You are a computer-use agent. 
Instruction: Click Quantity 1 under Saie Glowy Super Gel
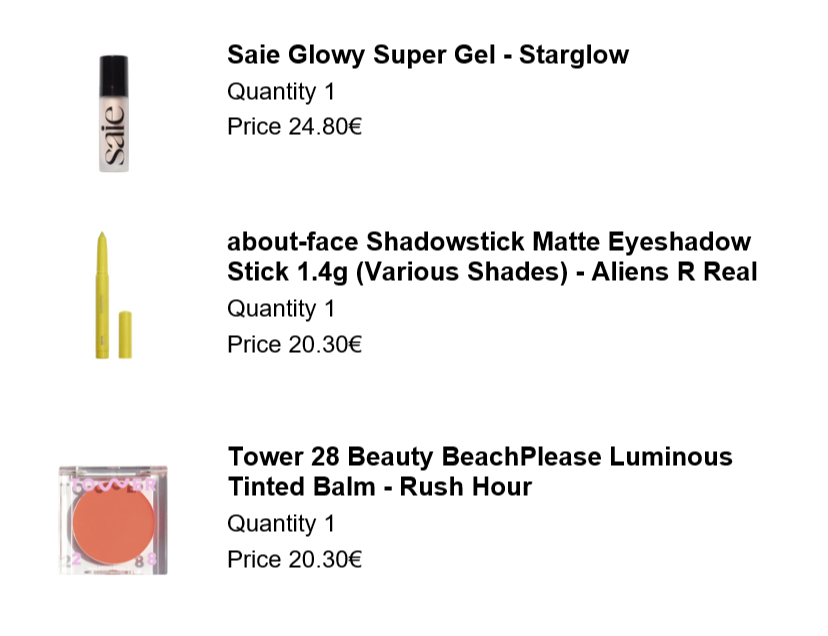[x=281, y=92]
